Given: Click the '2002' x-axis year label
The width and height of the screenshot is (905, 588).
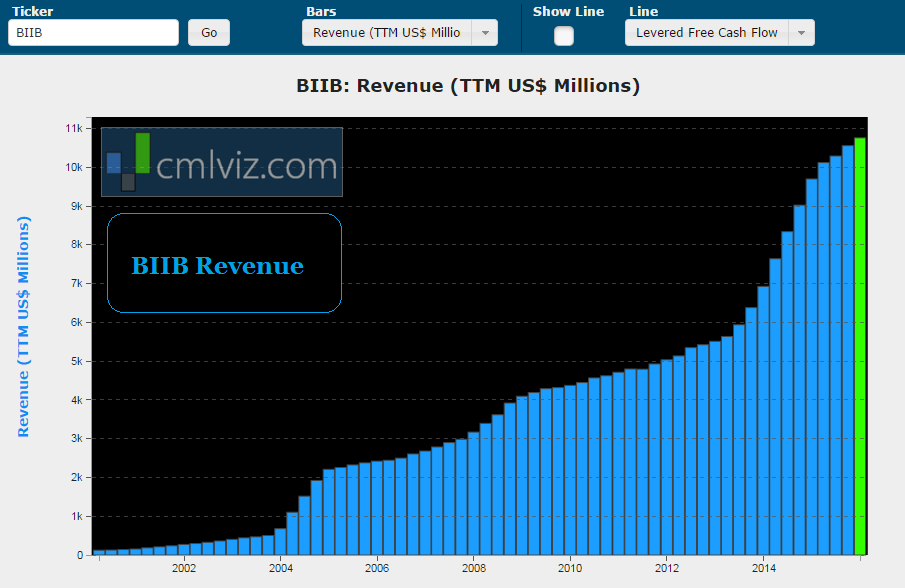Looking at the screenshot, I should (x=184, y=568).
